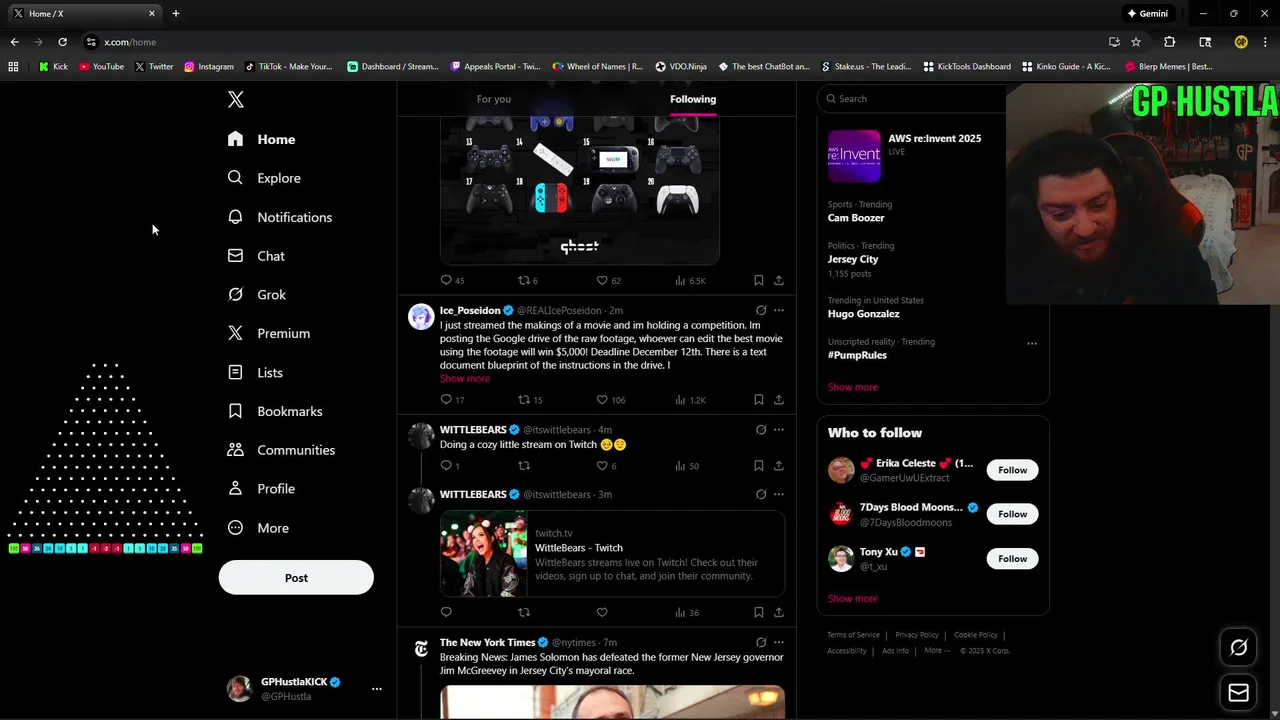Open the floating messages envelope button

(x=1238, y=692)
